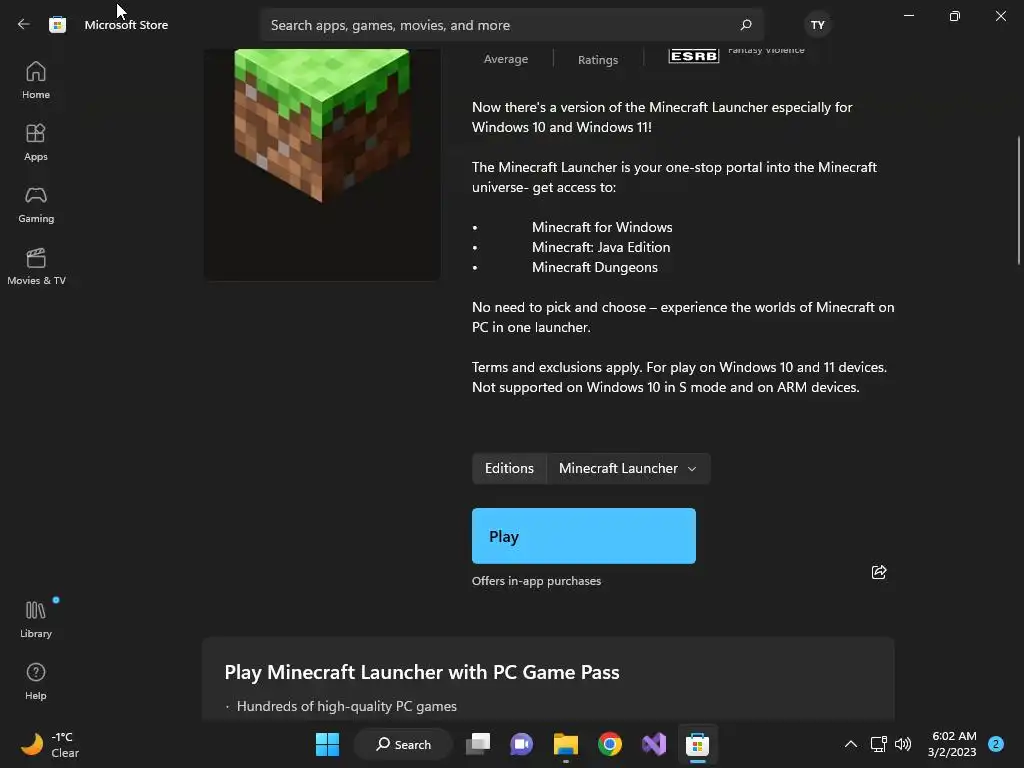This screenshot has width=1024, height=768.
Task: Open the weather widget showing -1°C
Action: (x=50, y=744)
